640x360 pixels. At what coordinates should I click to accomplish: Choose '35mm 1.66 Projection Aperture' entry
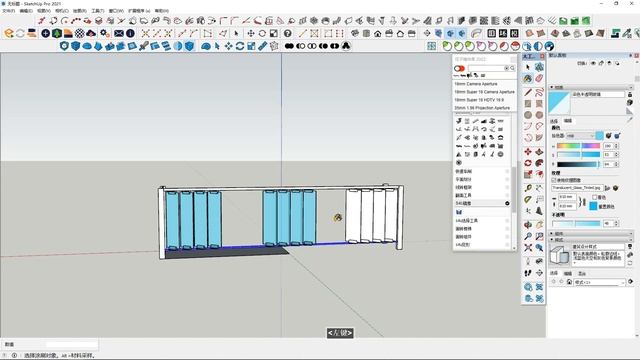tap(482, 108)
